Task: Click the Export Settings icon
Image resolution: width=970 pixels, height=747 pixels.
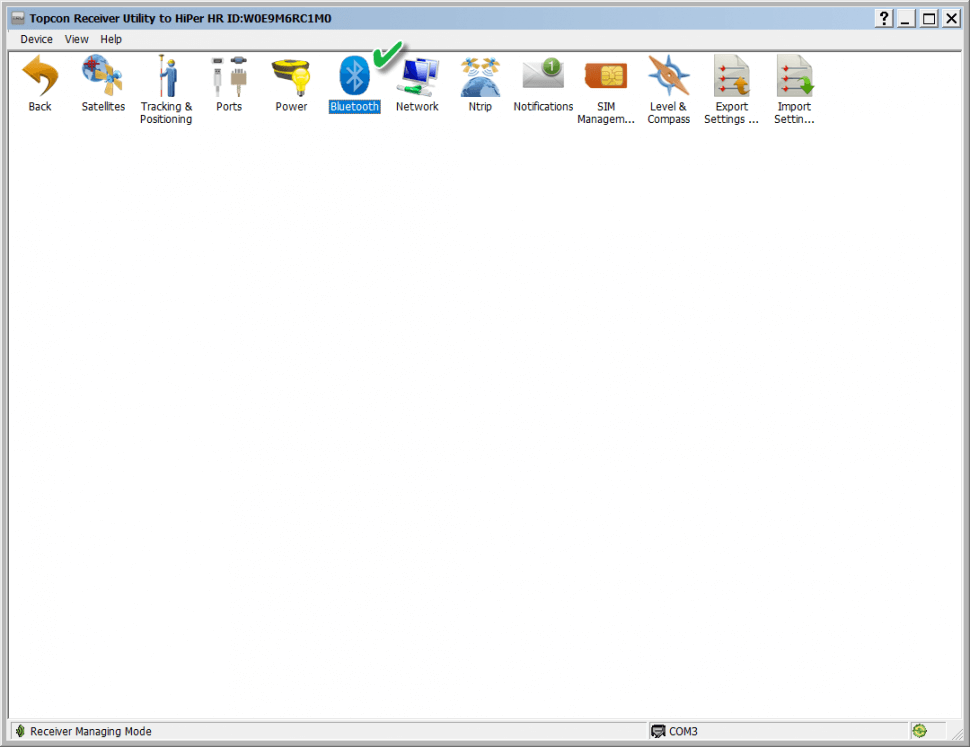Action: pos(731,75)
